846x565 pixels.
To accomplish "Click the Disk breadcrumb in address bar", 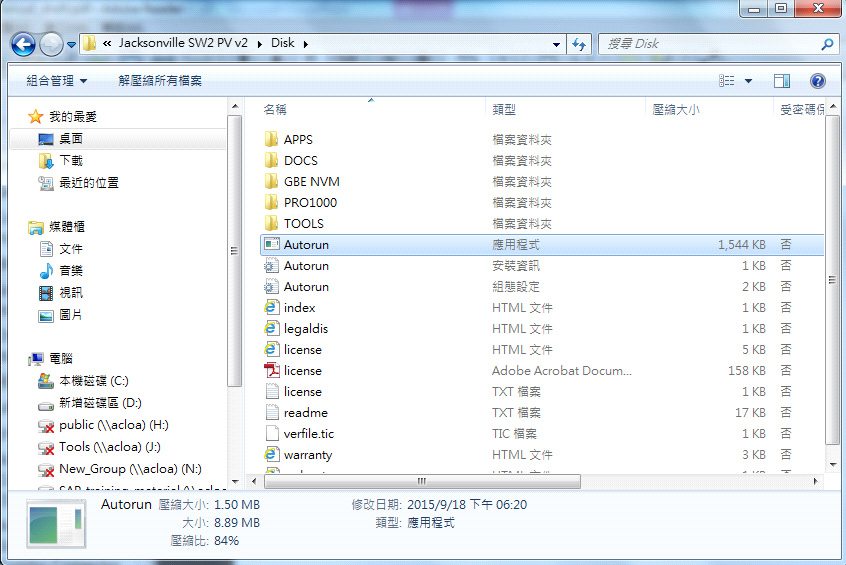I will coord(282,44).
